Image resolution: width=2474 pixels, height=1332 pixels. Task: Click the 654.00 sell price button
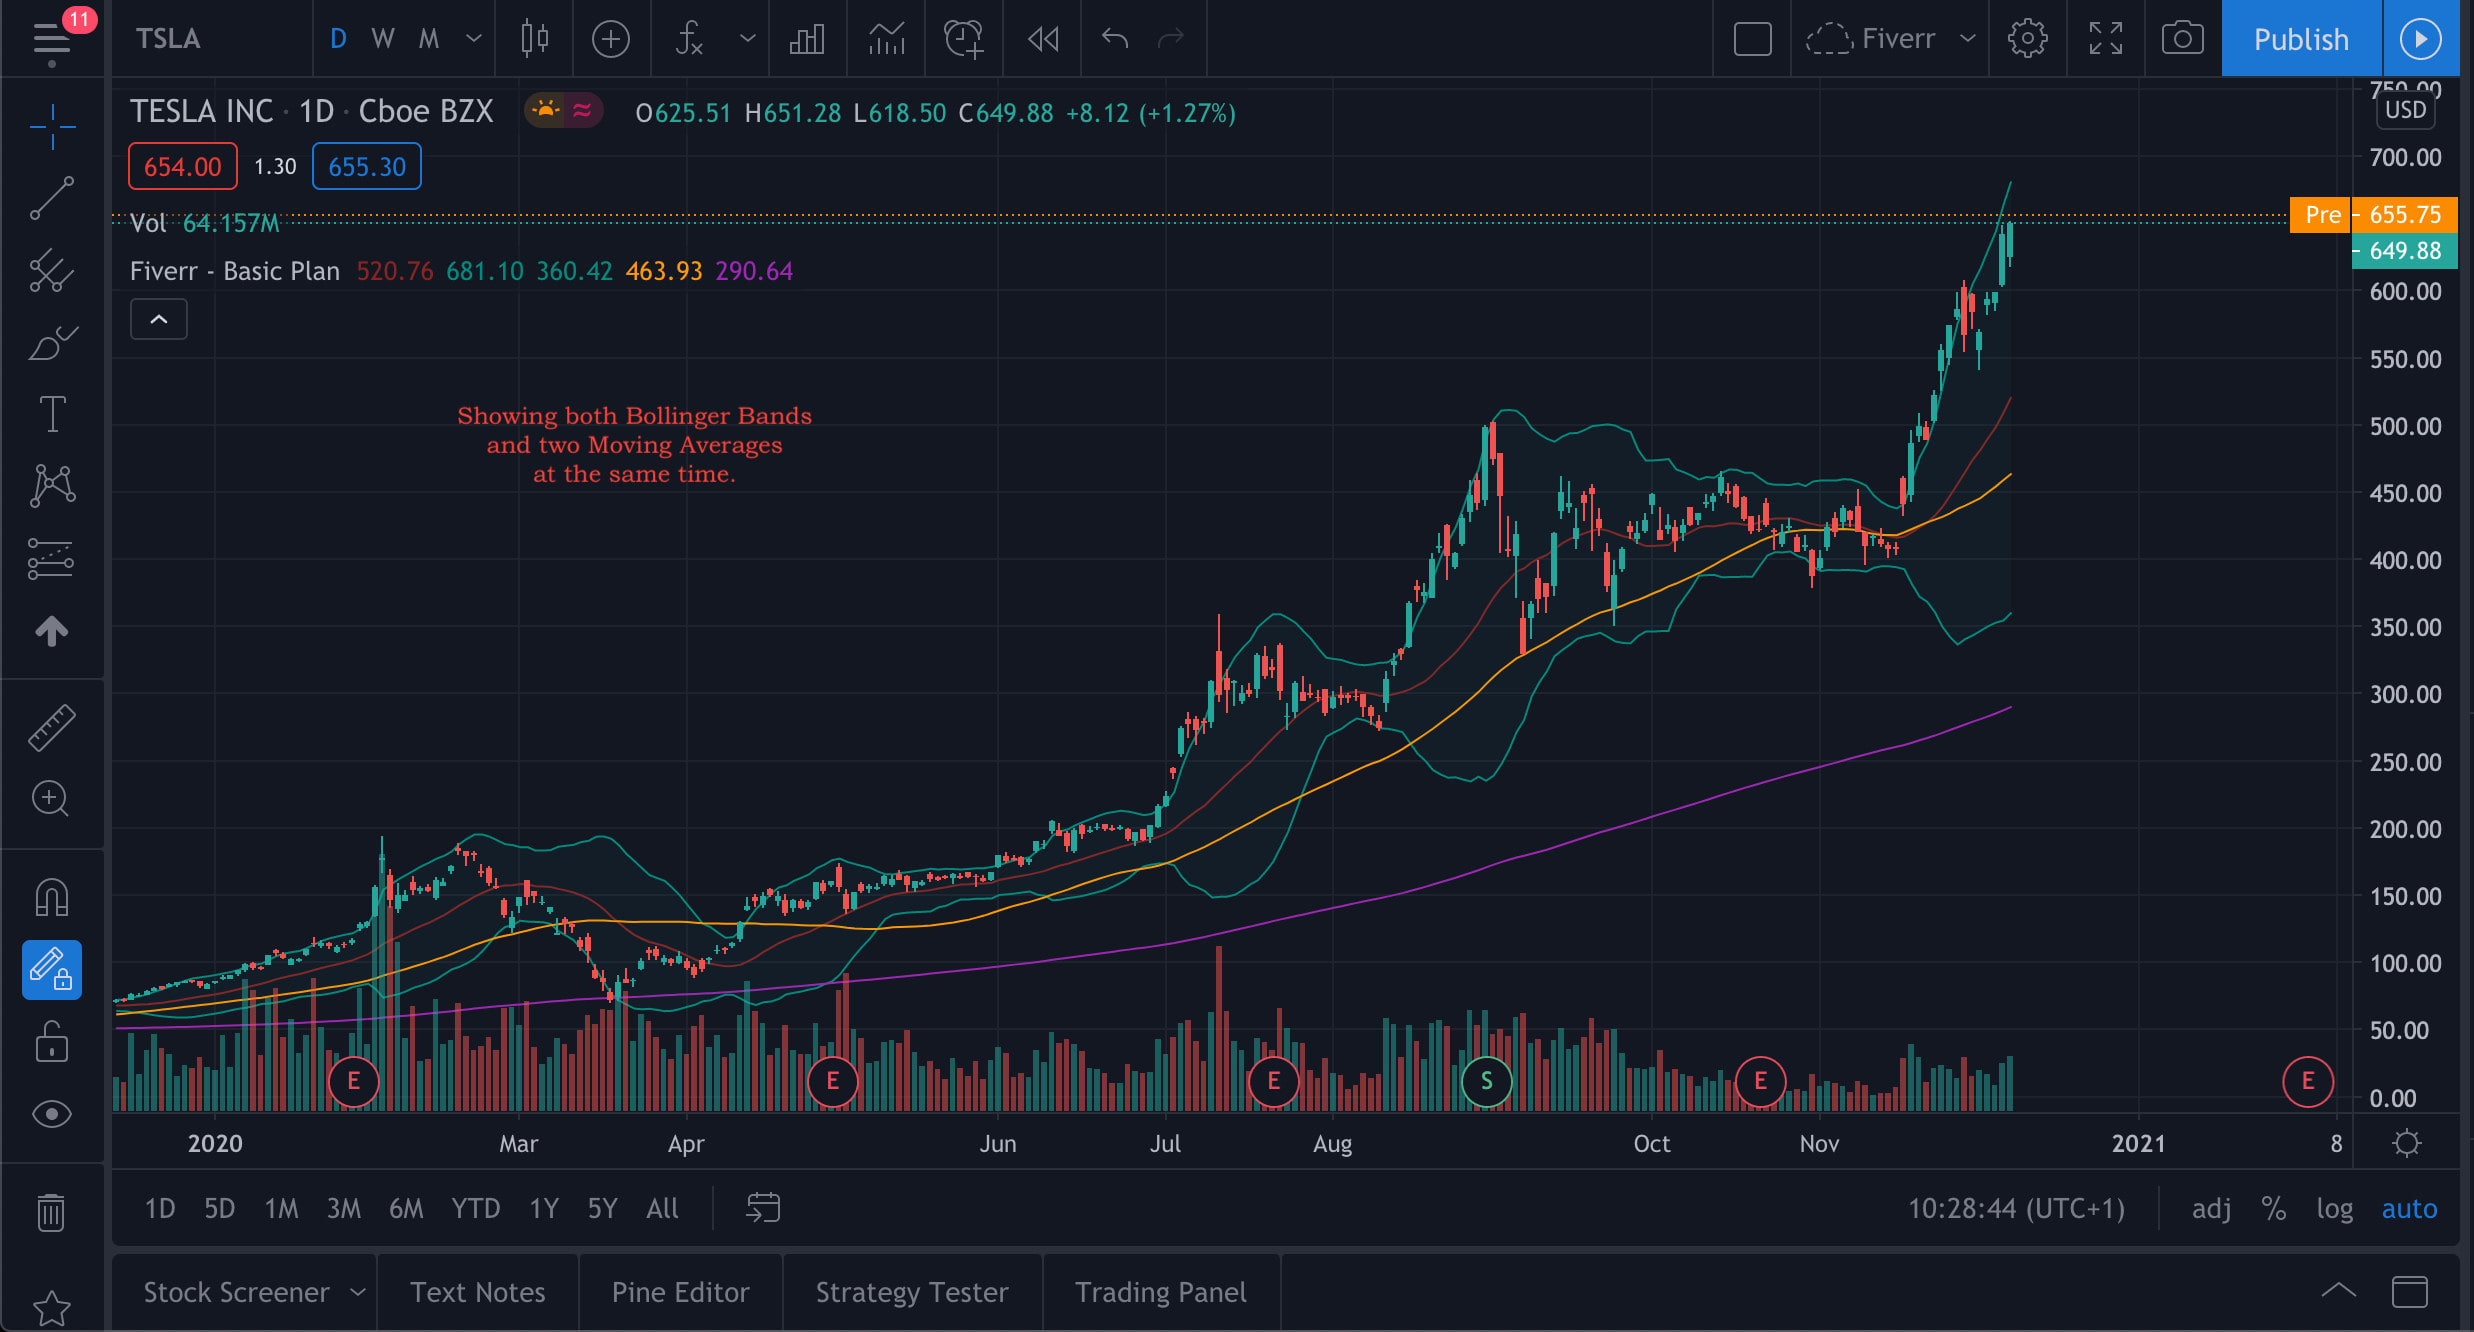tap(182, 166)
